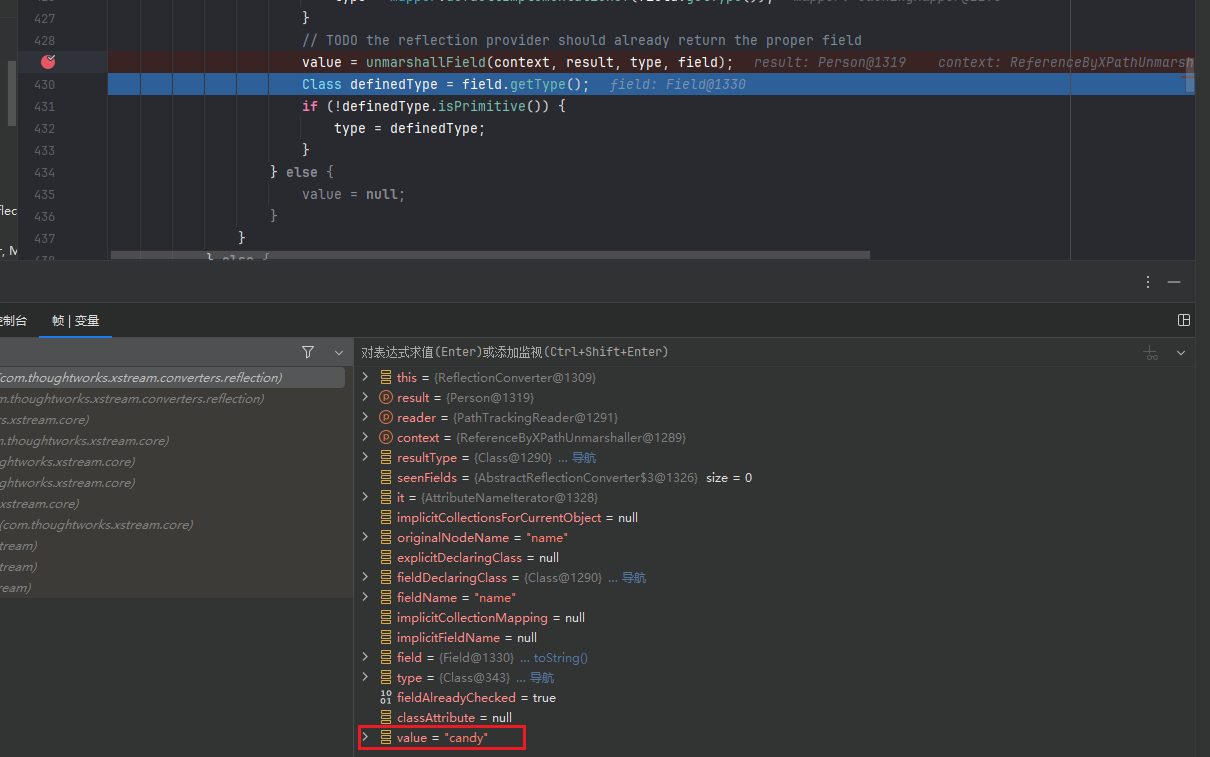Toggle the breakpoint on line 429

click(x=48, y=62)
